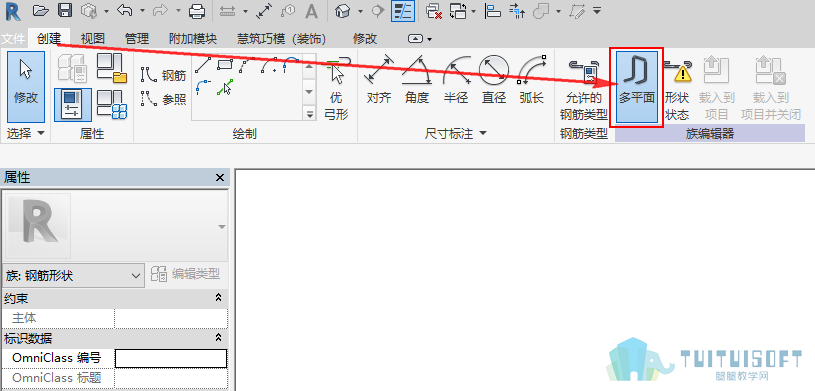
Task: Open dropdown beside the 3D View icon
Action: [360, 11]
